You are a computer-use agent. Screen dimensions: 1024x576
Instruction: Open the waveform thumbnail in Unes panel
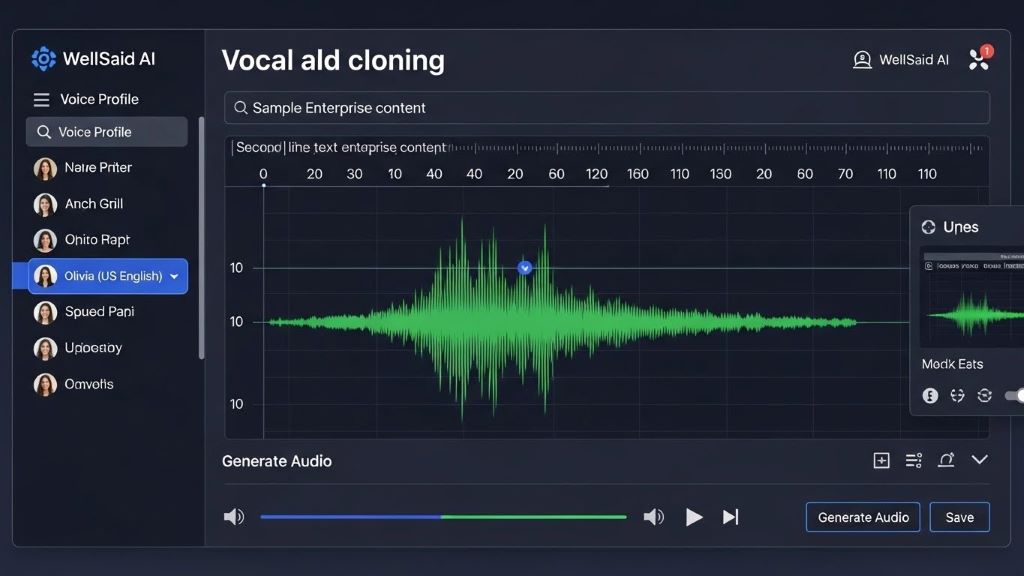(x=972, y=297)
